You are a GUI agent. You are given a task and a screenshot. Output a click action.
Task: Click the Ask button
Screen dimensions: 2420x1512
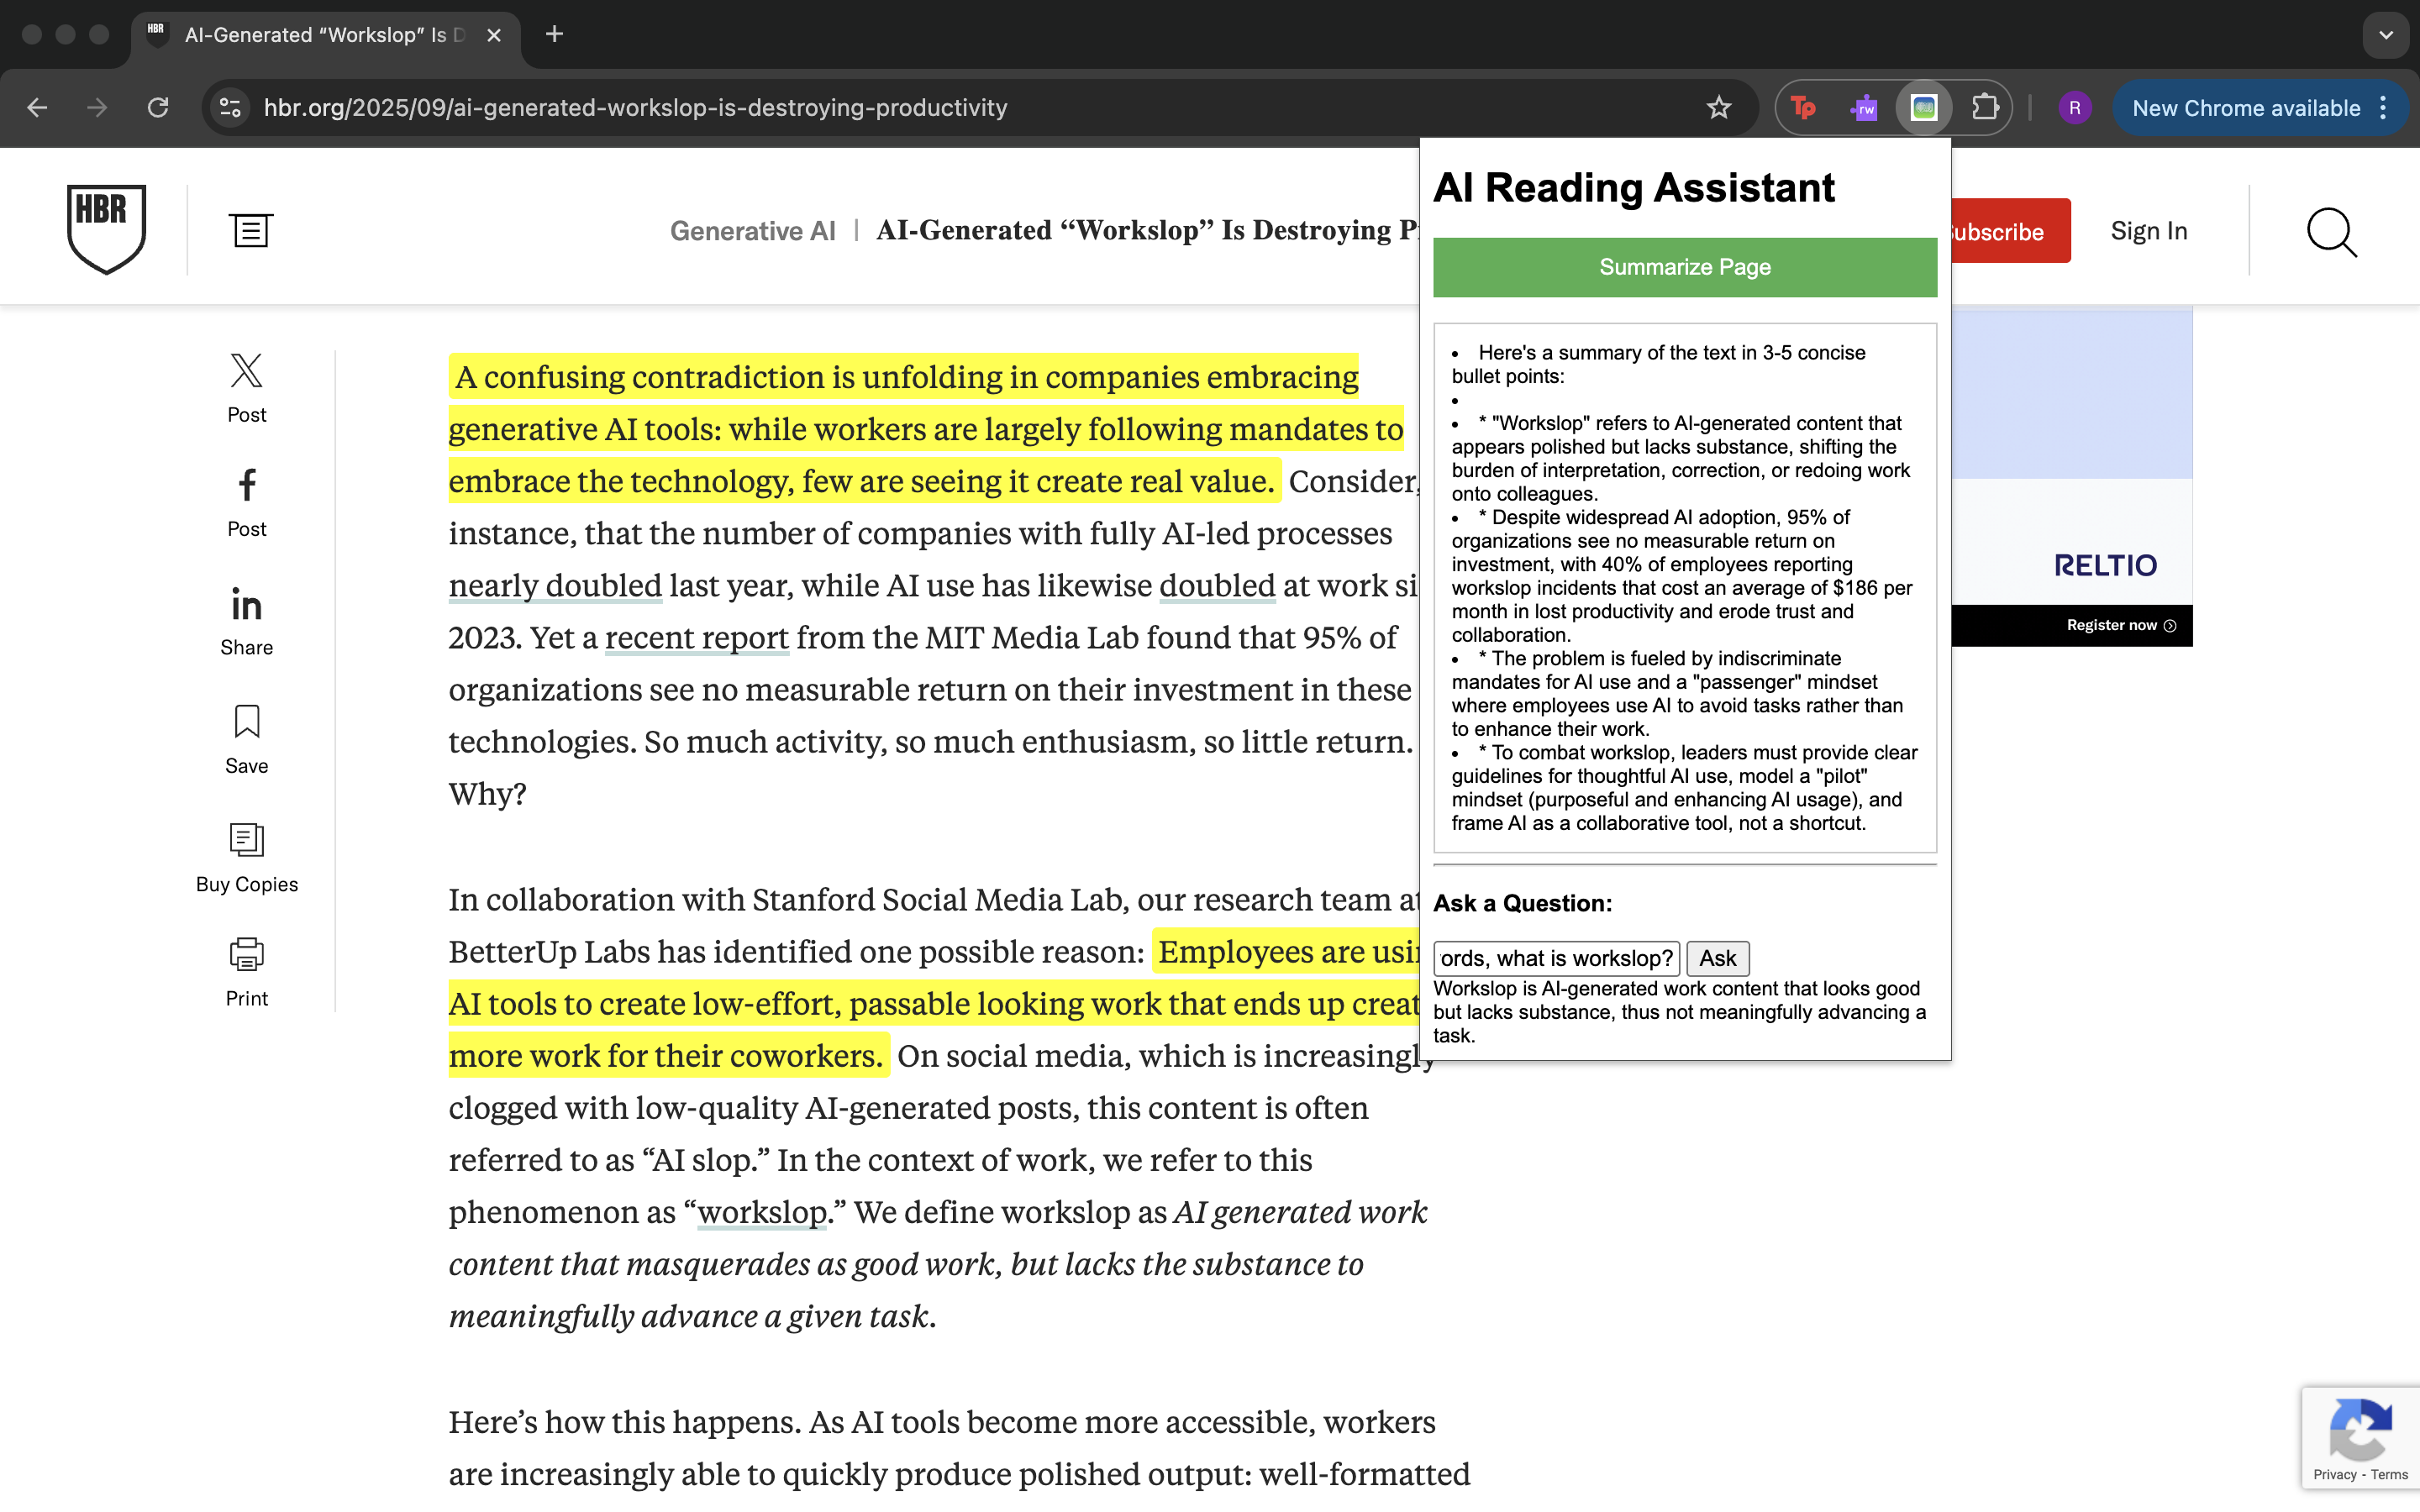click(1717, 958)
